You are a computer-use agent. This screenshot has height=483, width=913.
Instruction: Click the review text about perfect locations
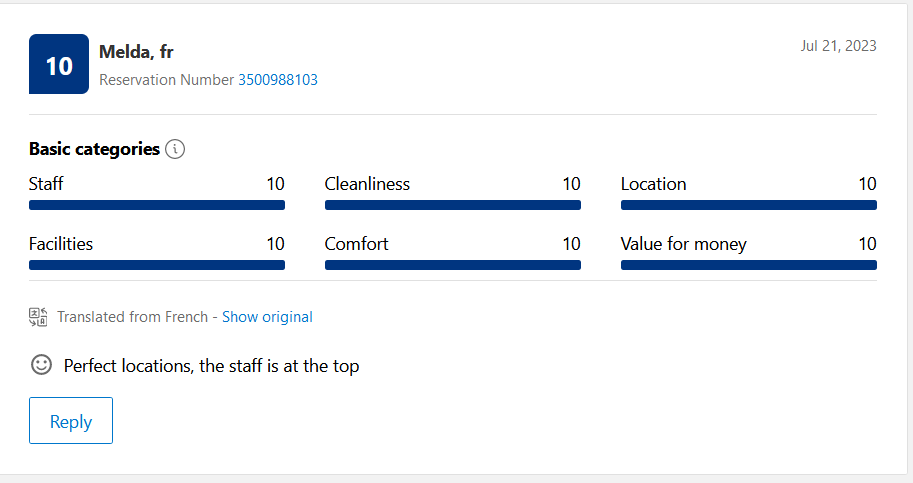tap(211, 366)
